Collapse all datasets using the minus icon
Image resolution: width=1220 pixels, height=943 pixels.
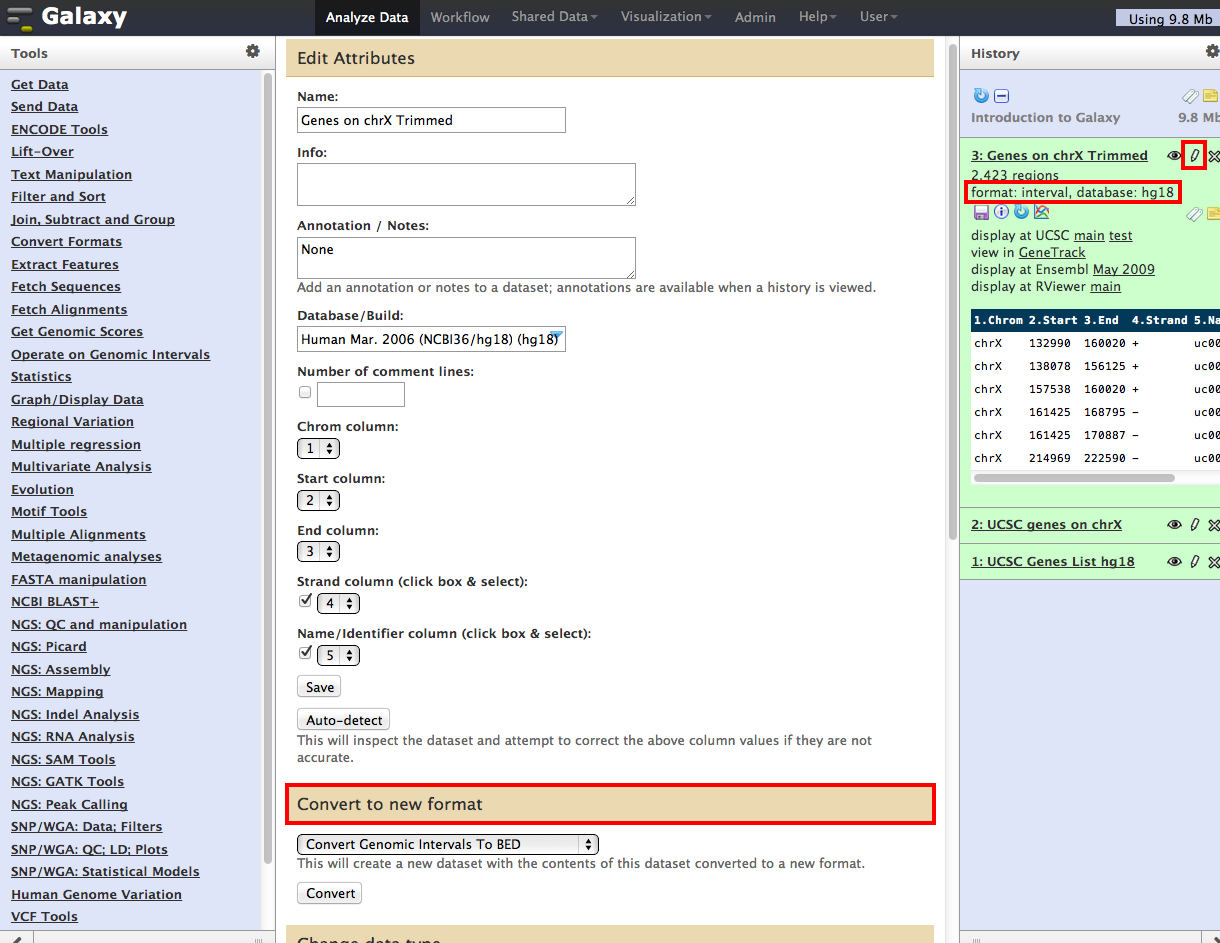tap(1002, 96)
